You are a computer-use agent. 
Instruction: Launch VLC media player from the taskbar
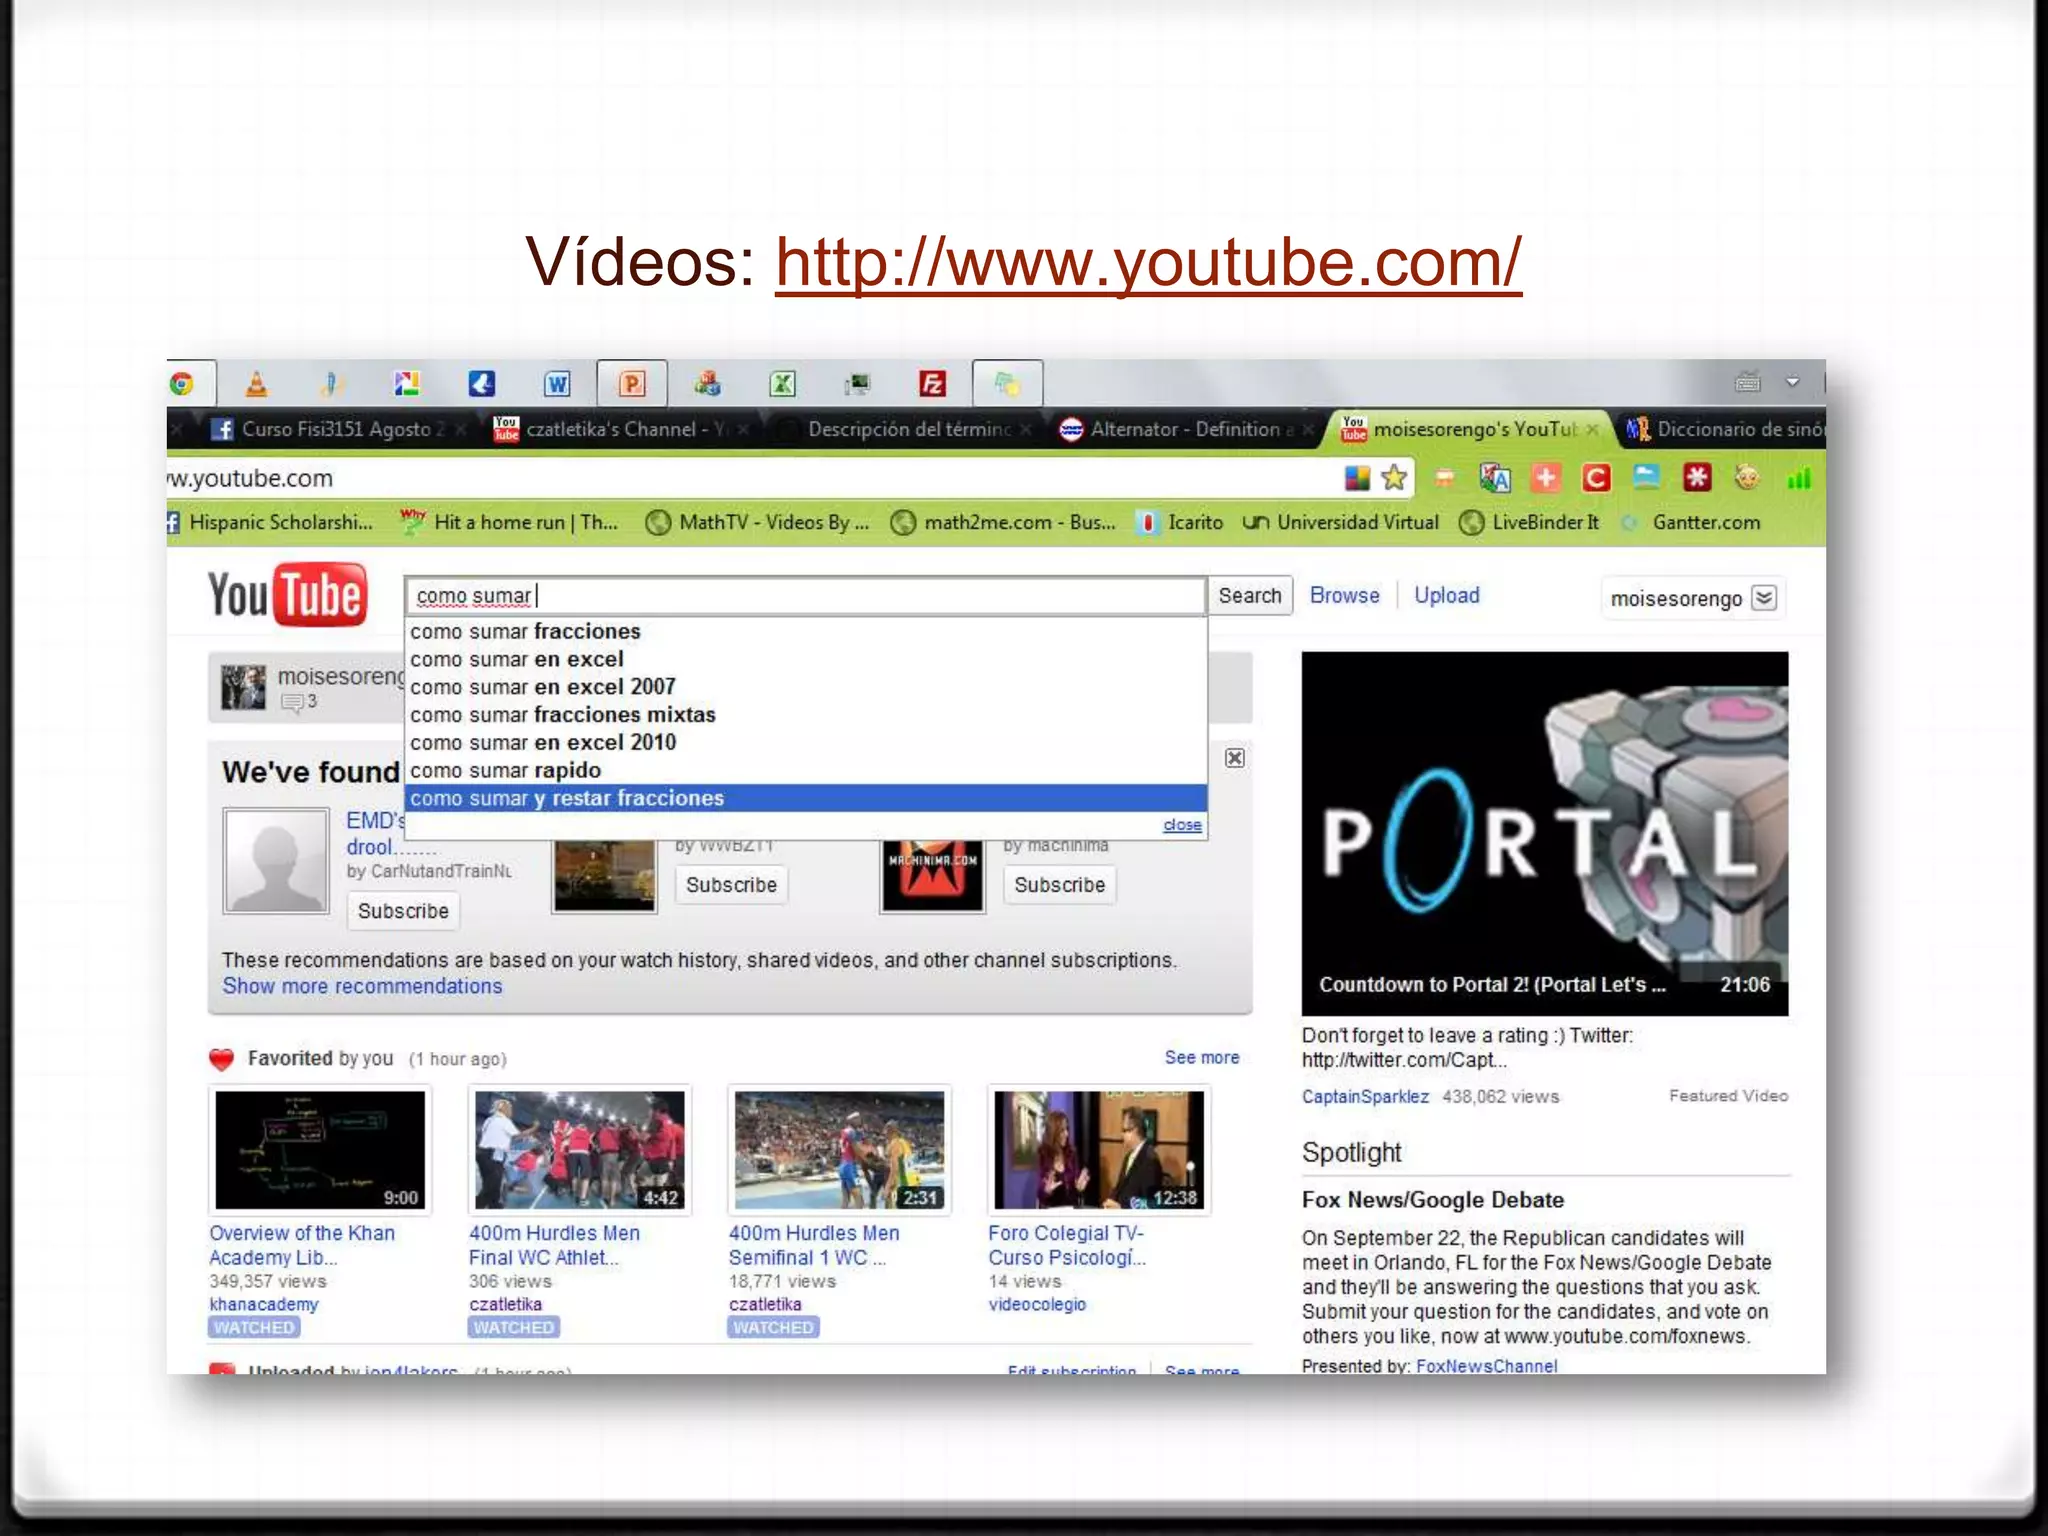point(256,383)
